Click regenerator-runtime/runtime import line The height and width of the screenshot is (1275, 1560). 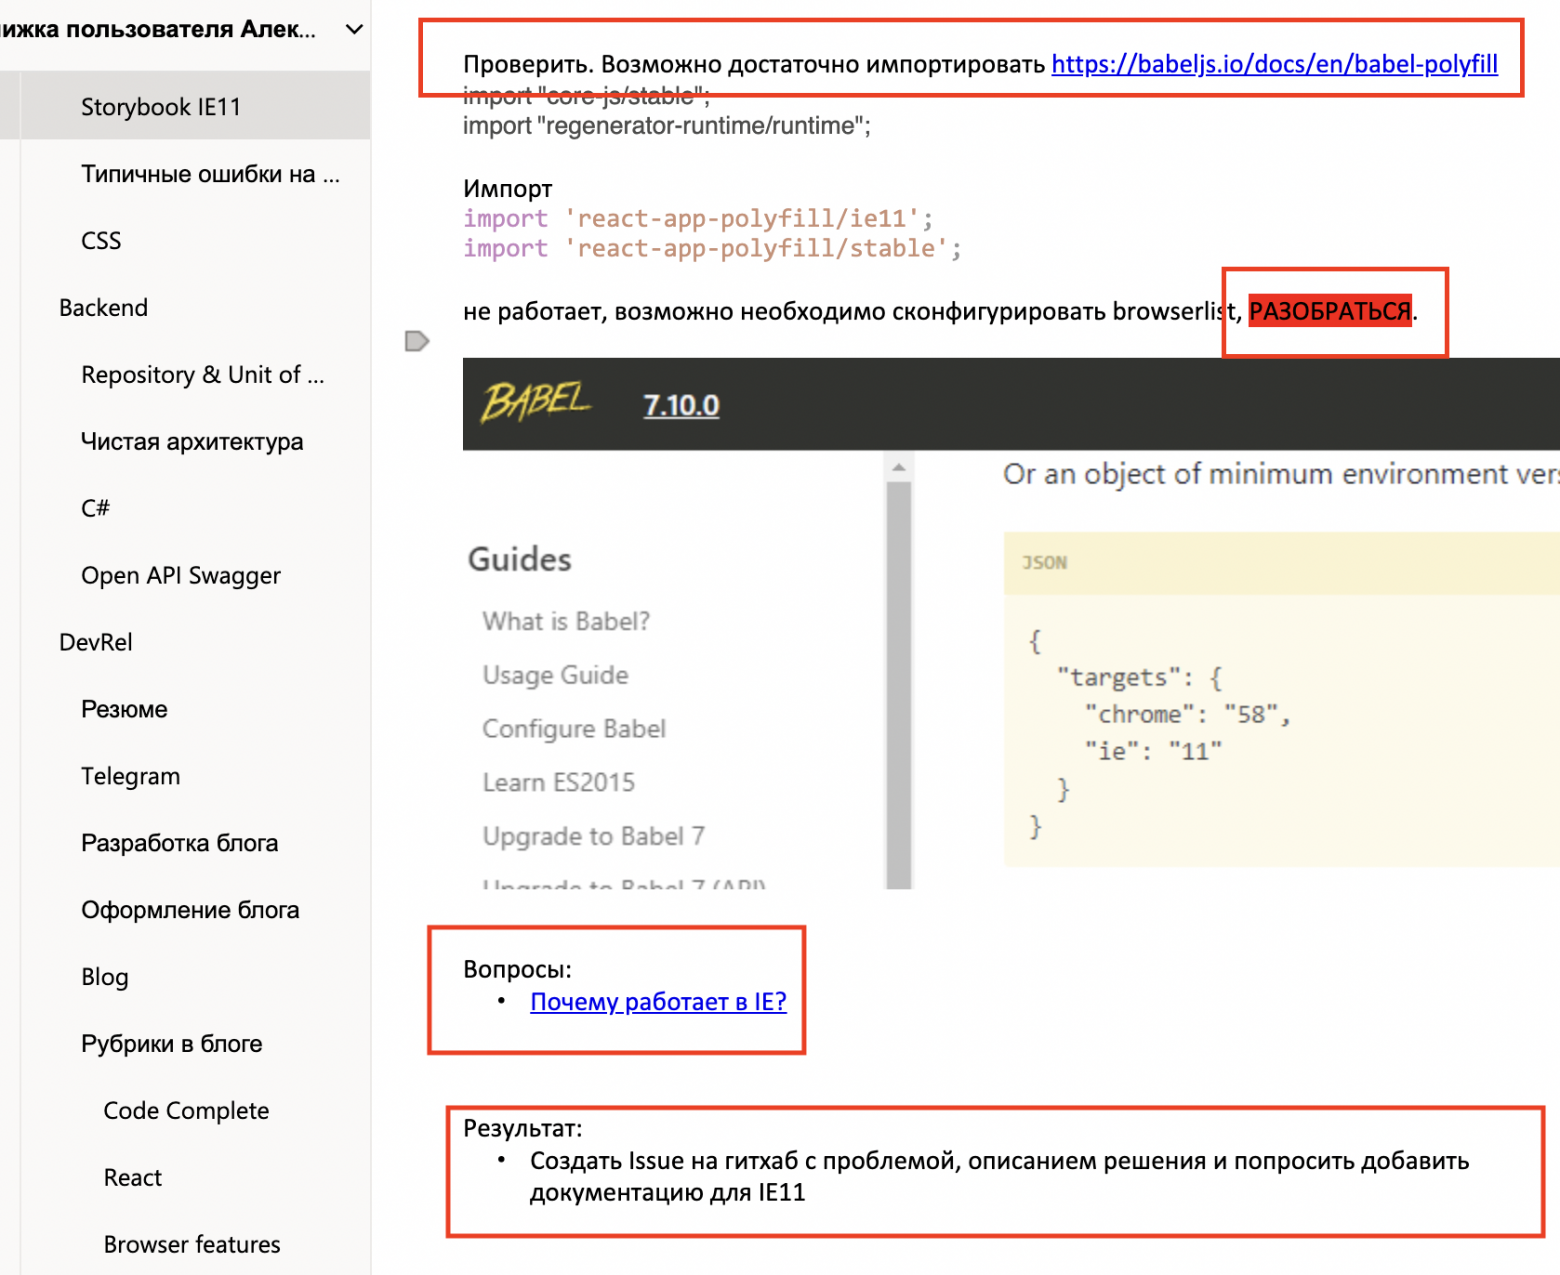[667, 126]
